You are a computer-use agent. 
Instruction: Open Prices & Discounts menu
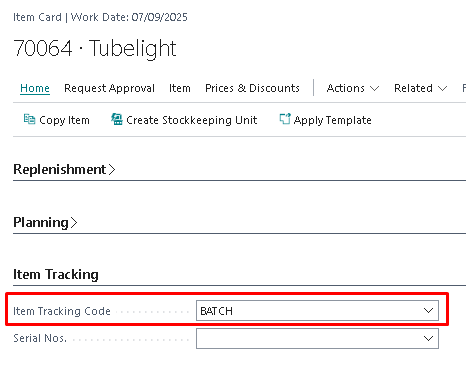[x=252, y=88]
